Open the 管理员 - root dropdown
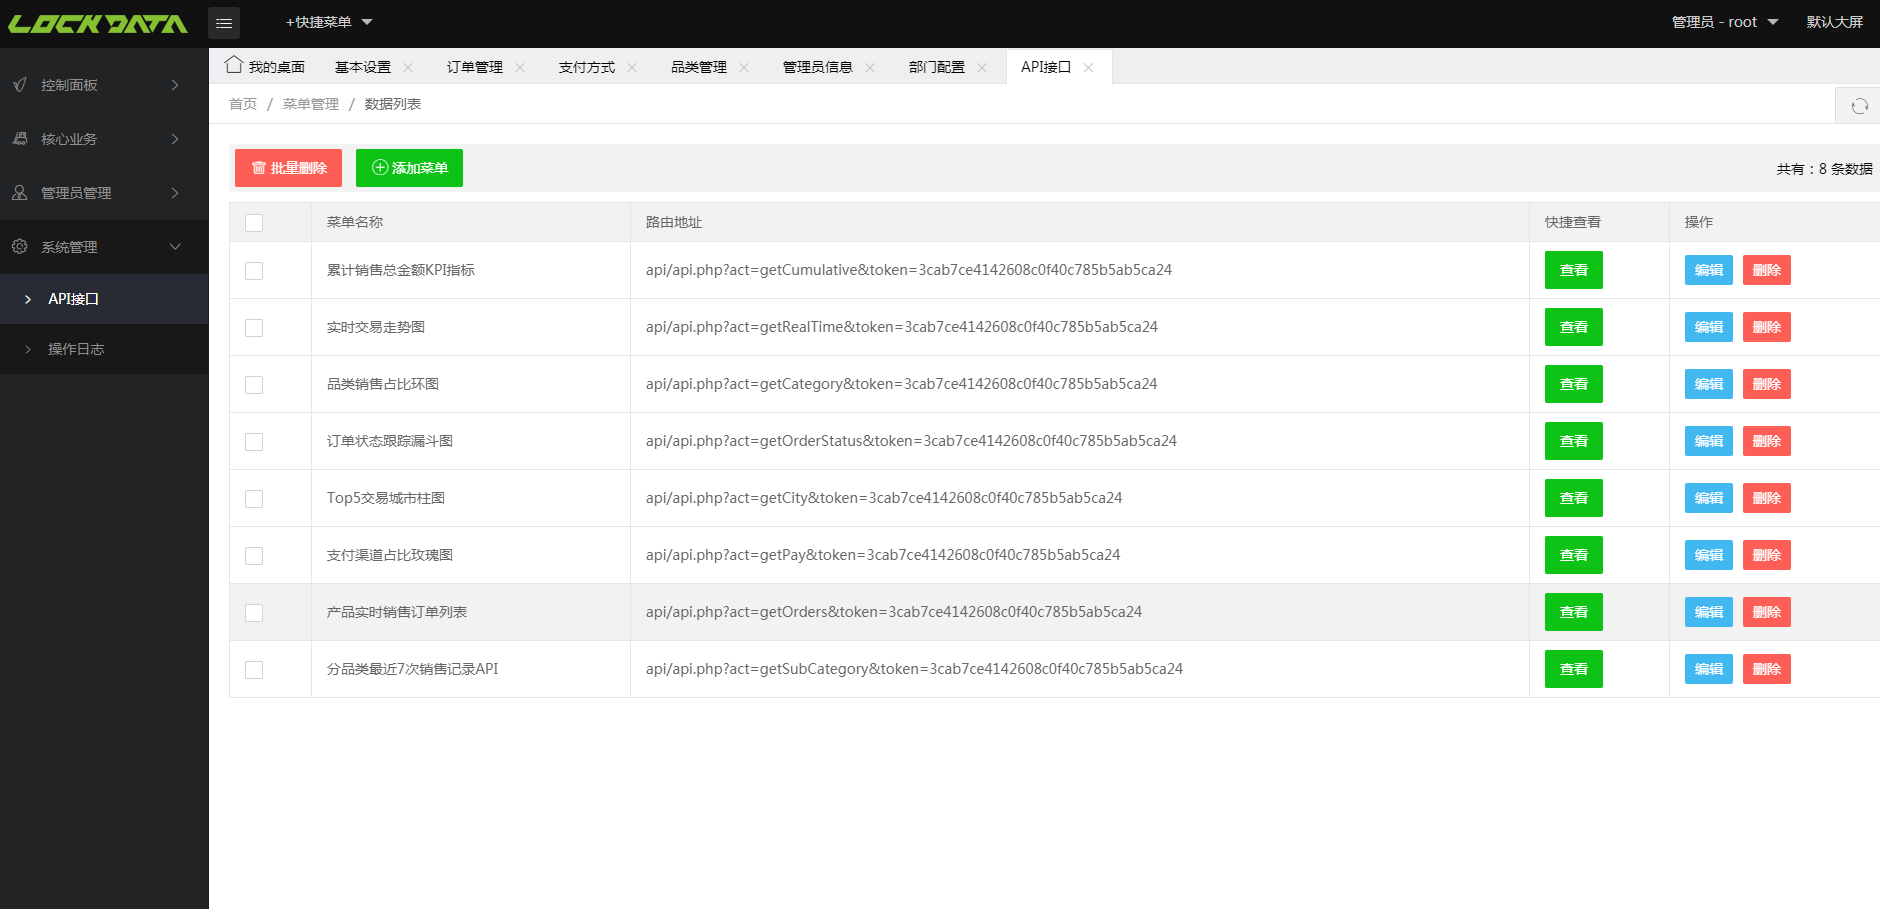 [x=1724, y=22]
